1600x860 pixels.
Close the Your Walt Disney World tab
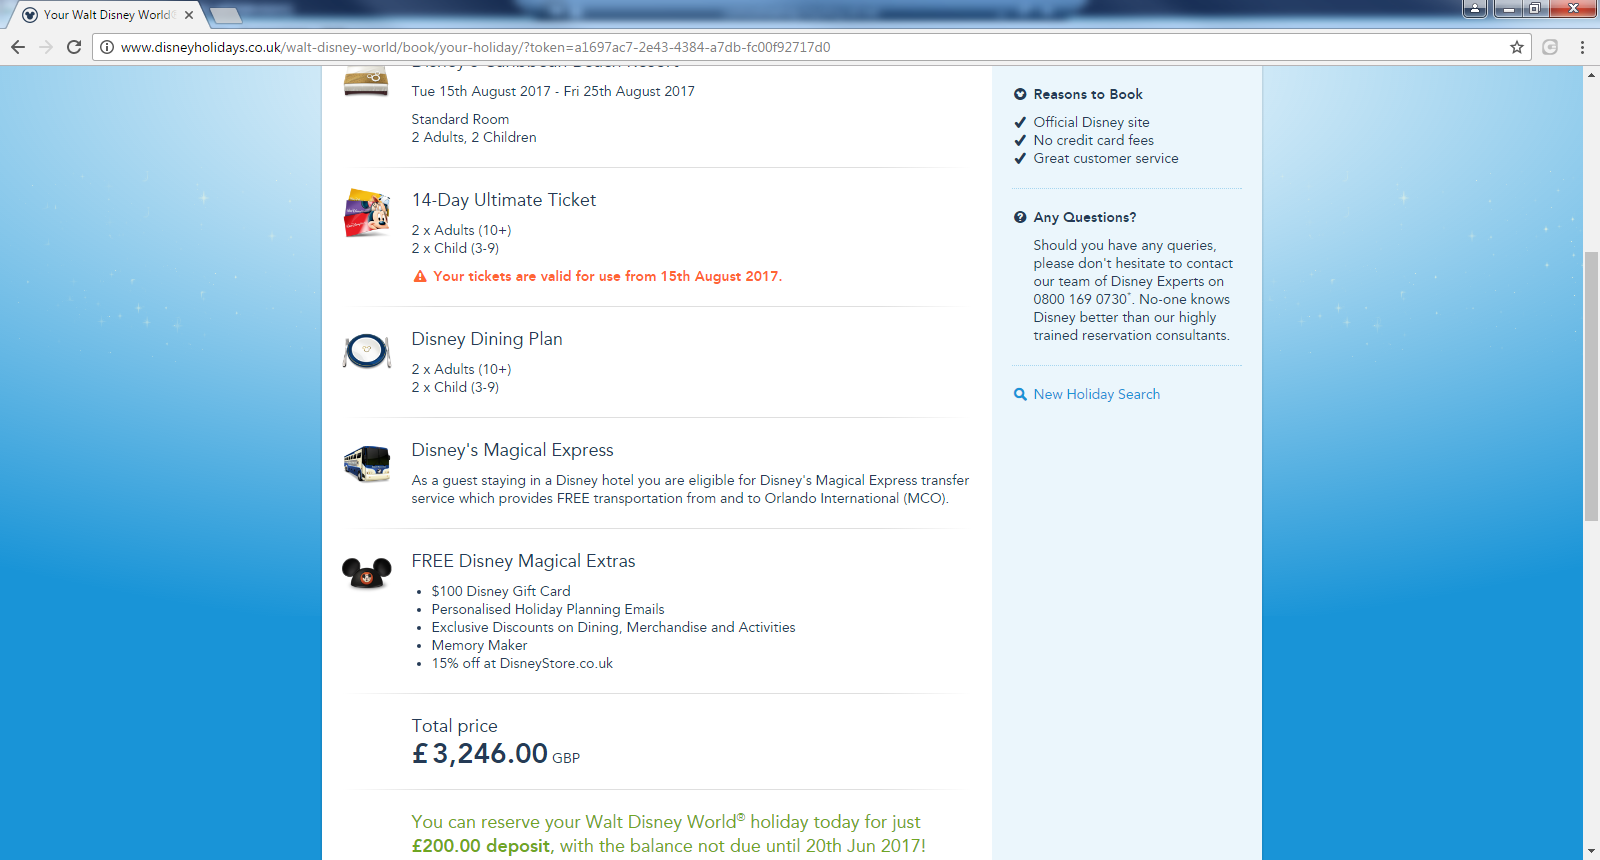(x=189, y=15)
